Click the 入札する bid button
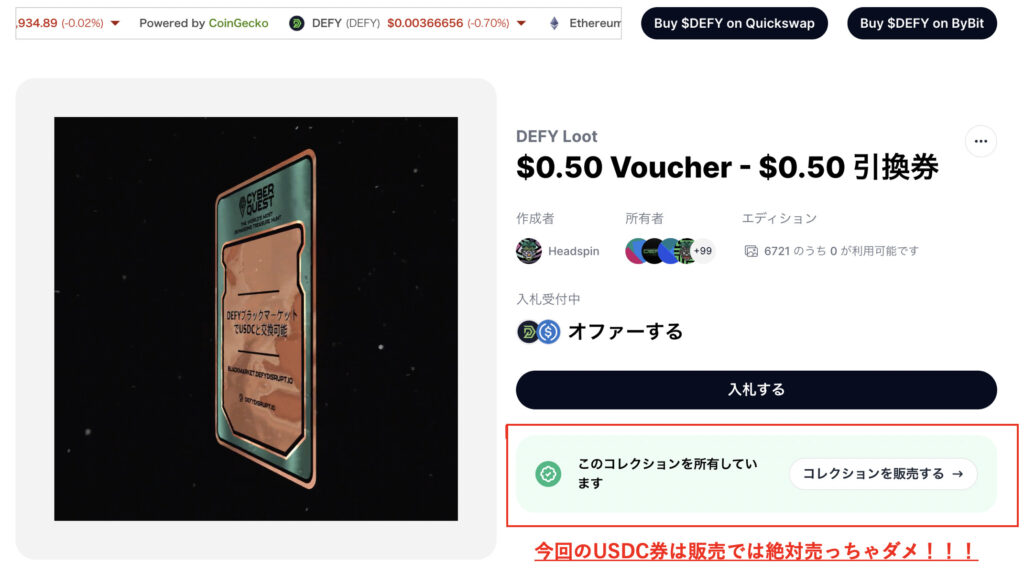 [x=756, y=390]
